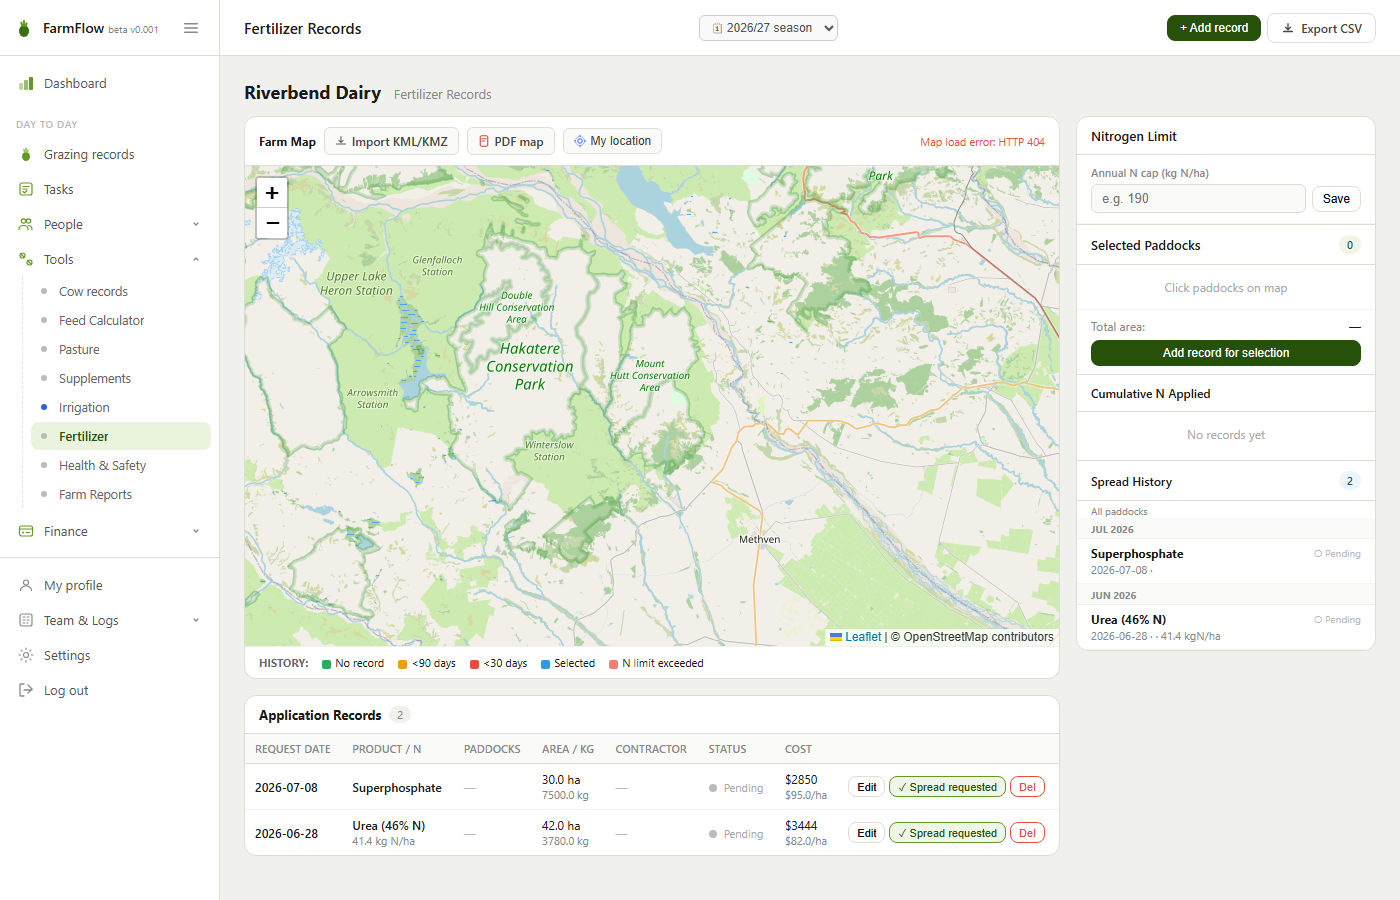The height and width of the screenshot is (900, 1400).
Task: Open Irrigation page
Action: [121, 408]
